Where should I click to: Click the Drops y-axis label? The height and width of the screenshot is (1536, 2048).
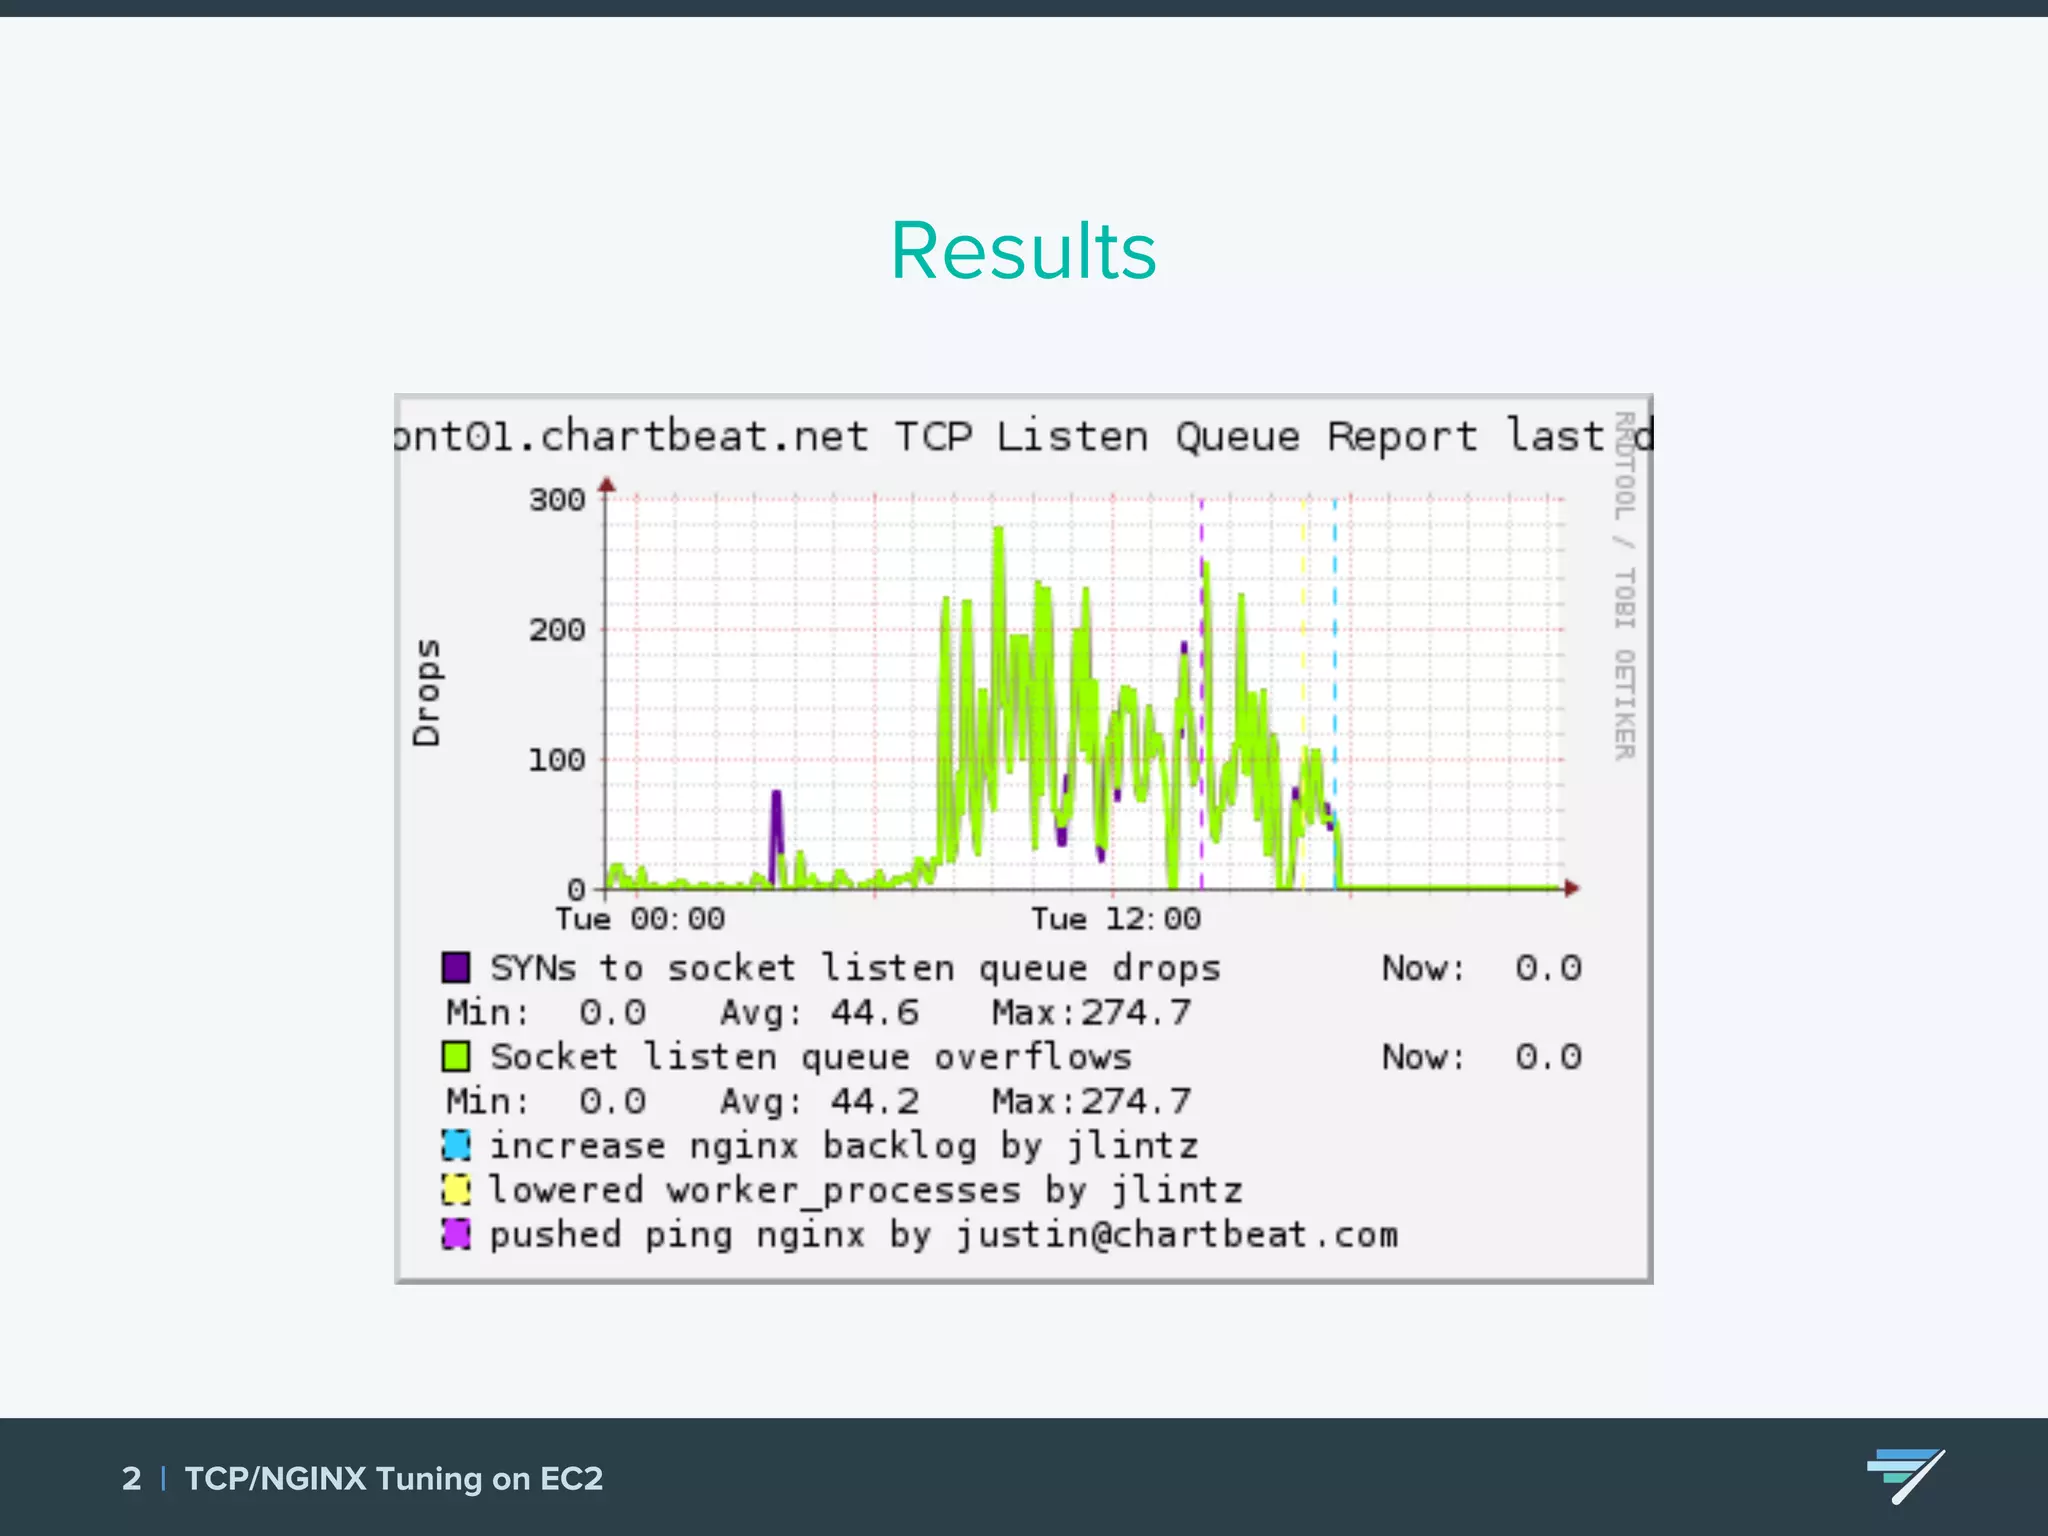click(x=427, y=692)
